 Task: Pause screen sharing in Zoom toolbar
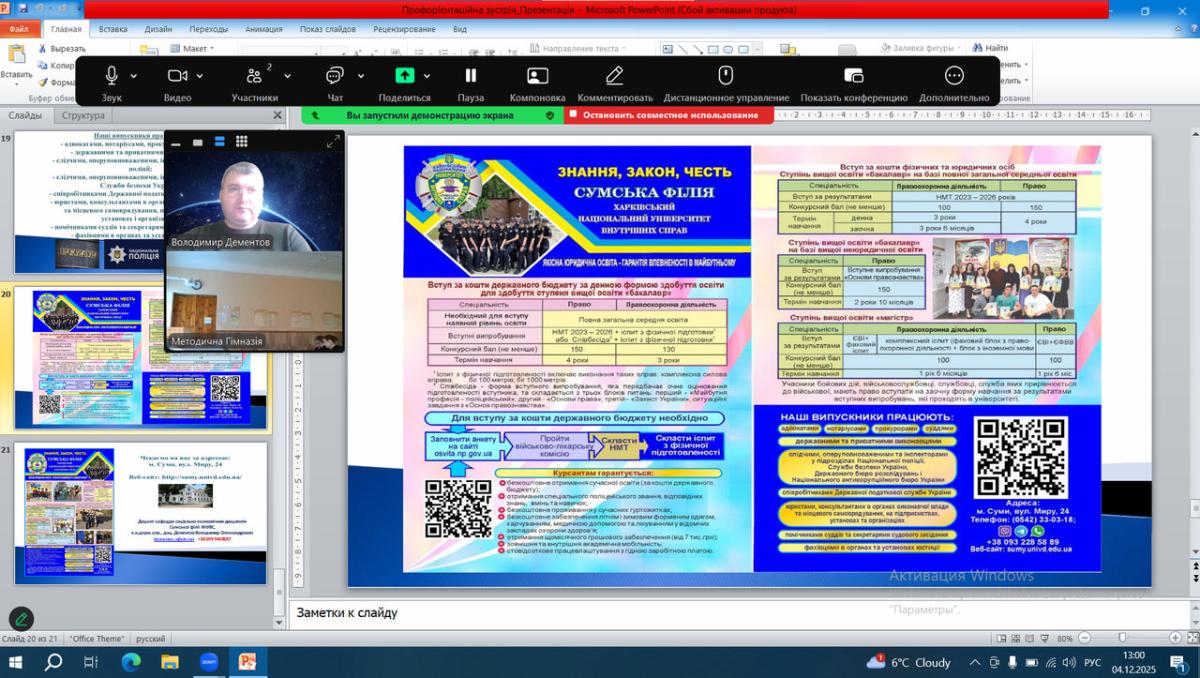[x=470, y=76]
